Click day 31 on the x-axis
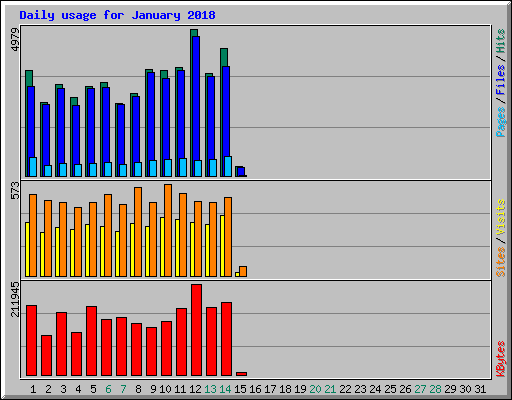Screen dimensions: 512x400 click(480, 389)
